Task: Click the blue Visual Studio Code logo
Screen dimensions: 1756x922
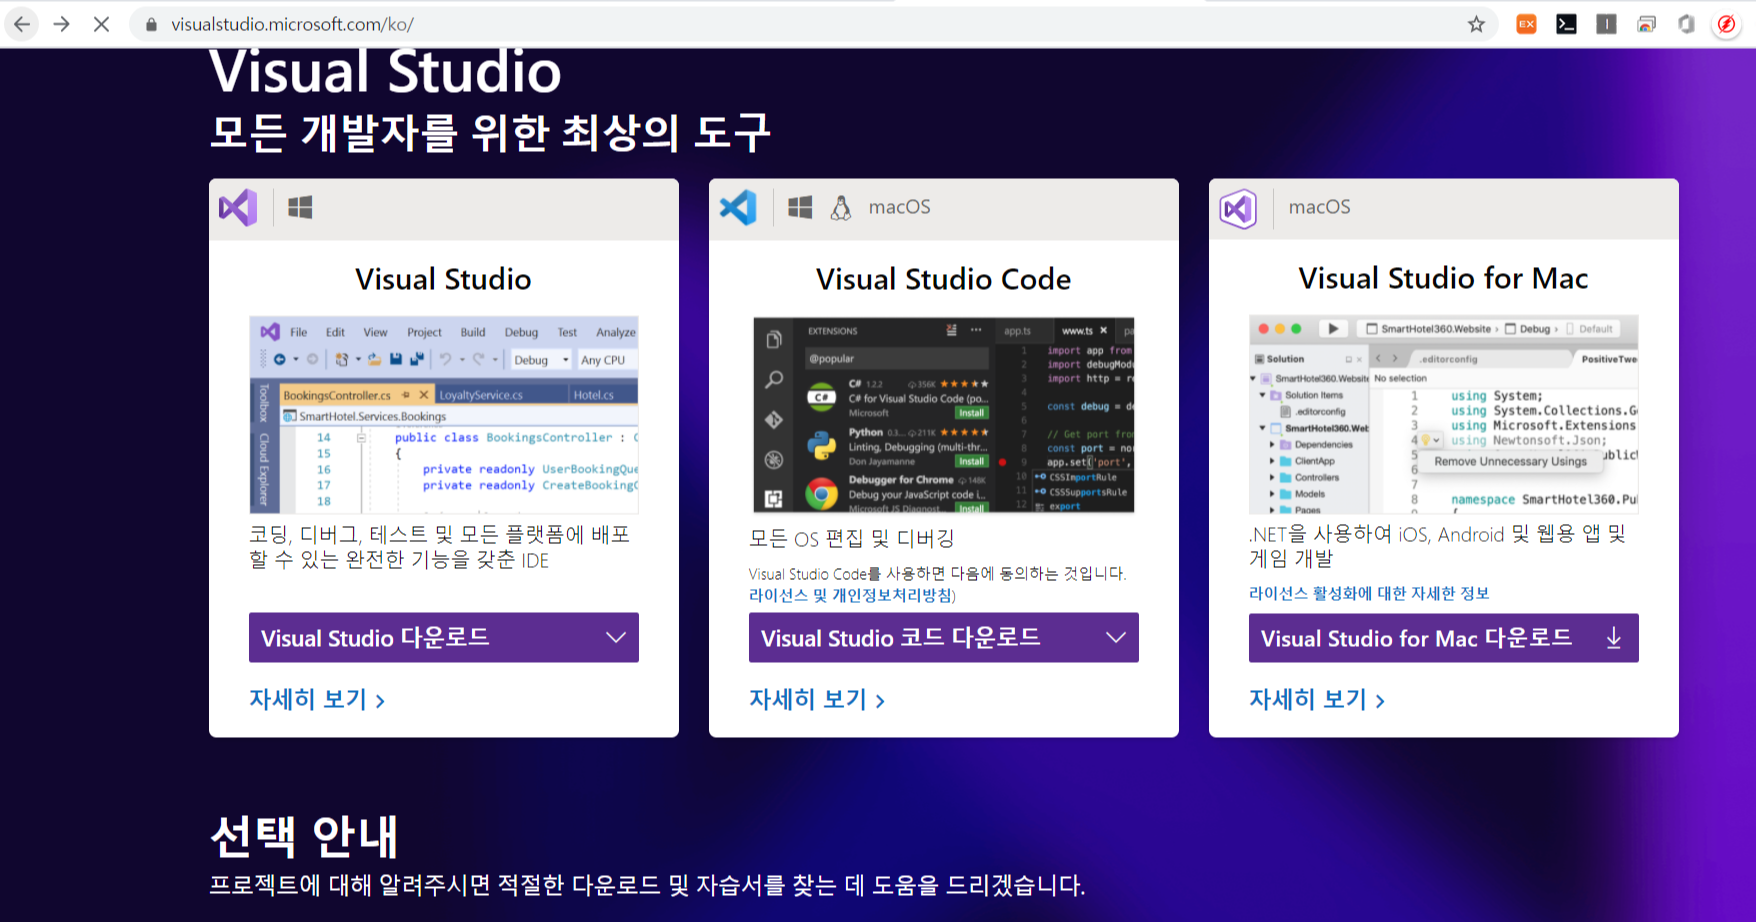Action: 738,207
